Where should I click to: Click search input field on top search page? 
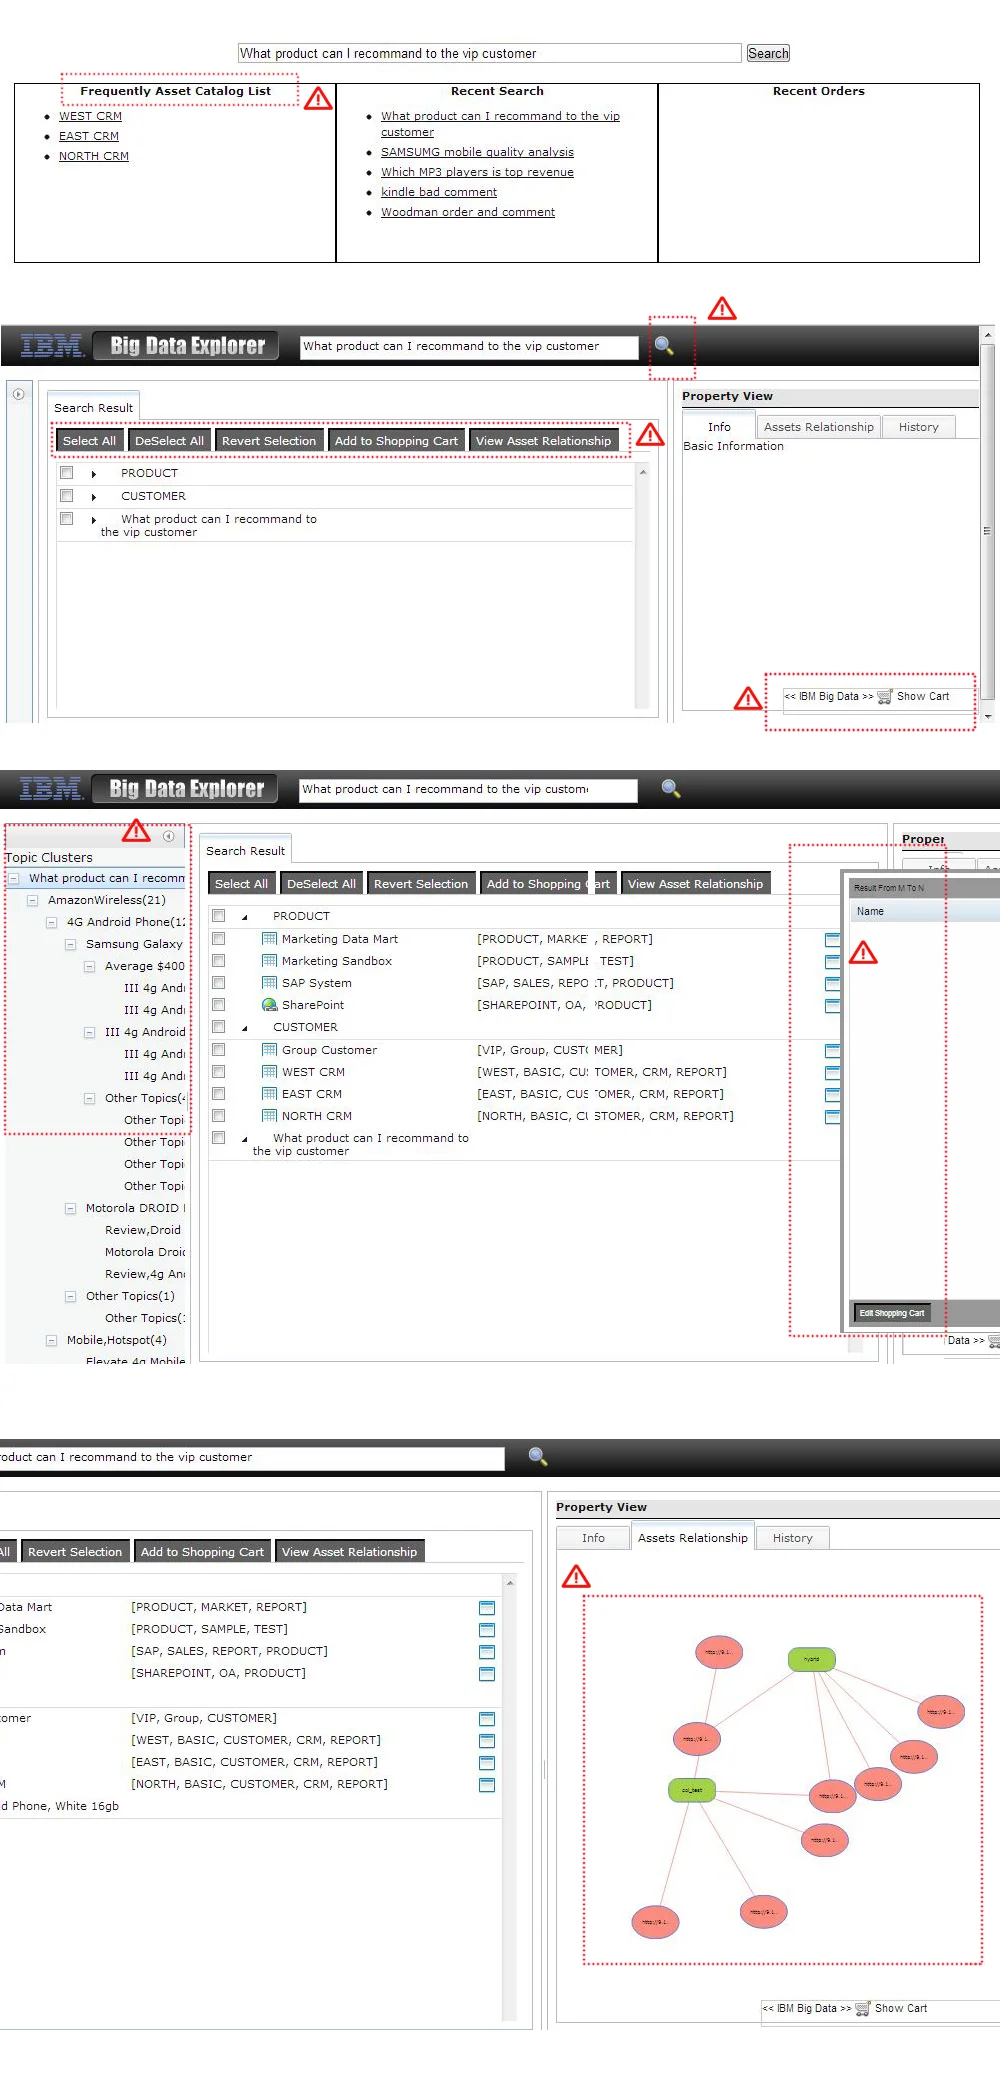tap(489, 53)
